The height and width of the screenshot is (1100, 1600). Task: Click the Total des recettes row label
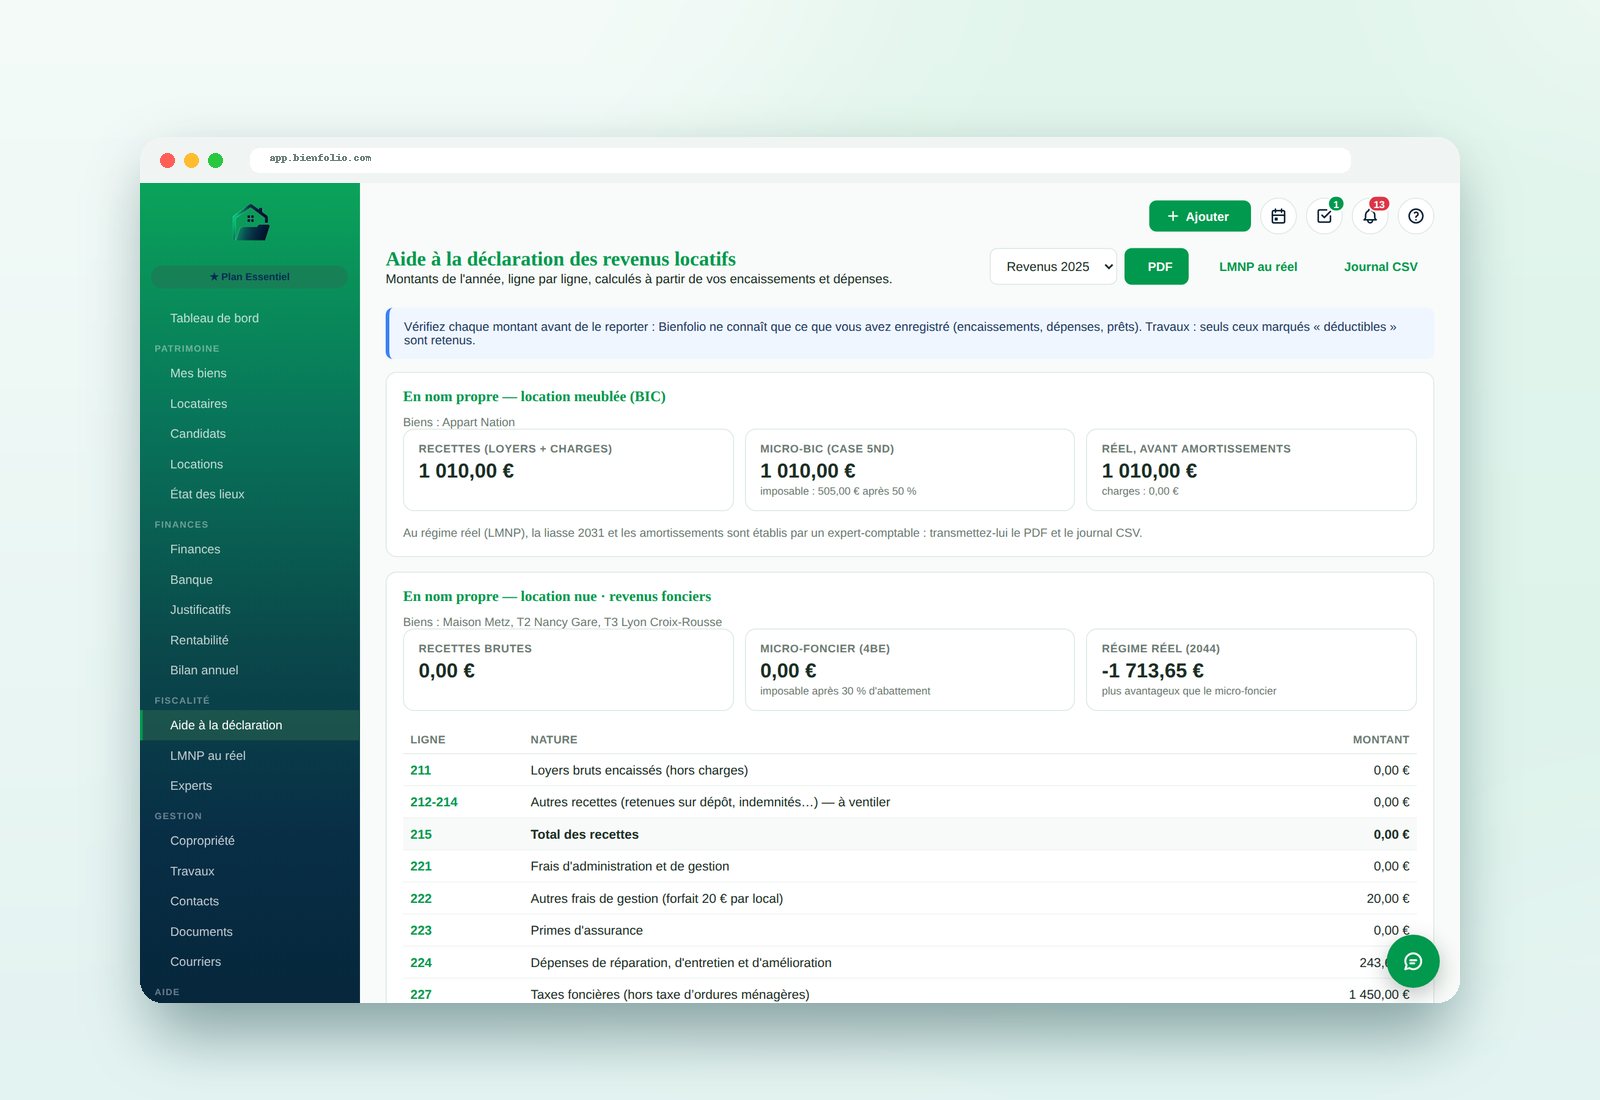click(x=584, y=834)
